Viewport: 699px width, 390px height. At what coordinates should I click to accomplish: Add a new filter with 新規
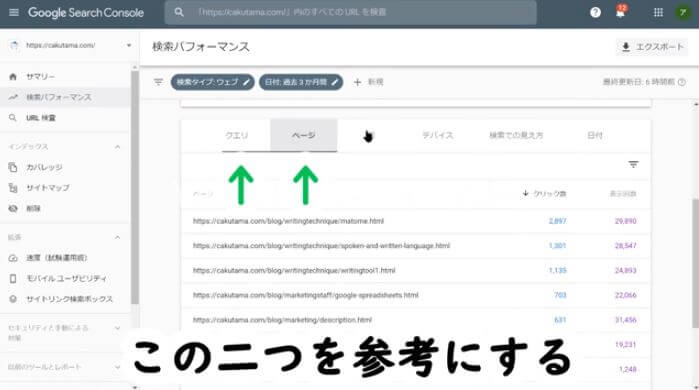pos(368,82)
